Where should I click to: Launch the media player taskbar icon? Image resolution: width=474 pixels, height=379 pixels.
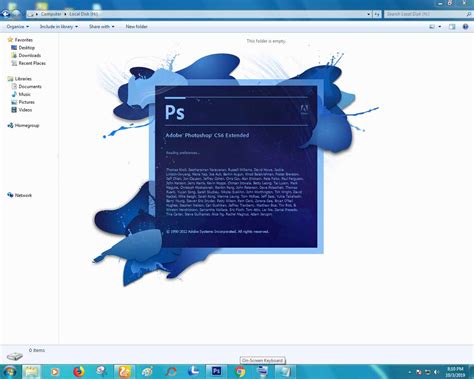(x=55, y=371)
